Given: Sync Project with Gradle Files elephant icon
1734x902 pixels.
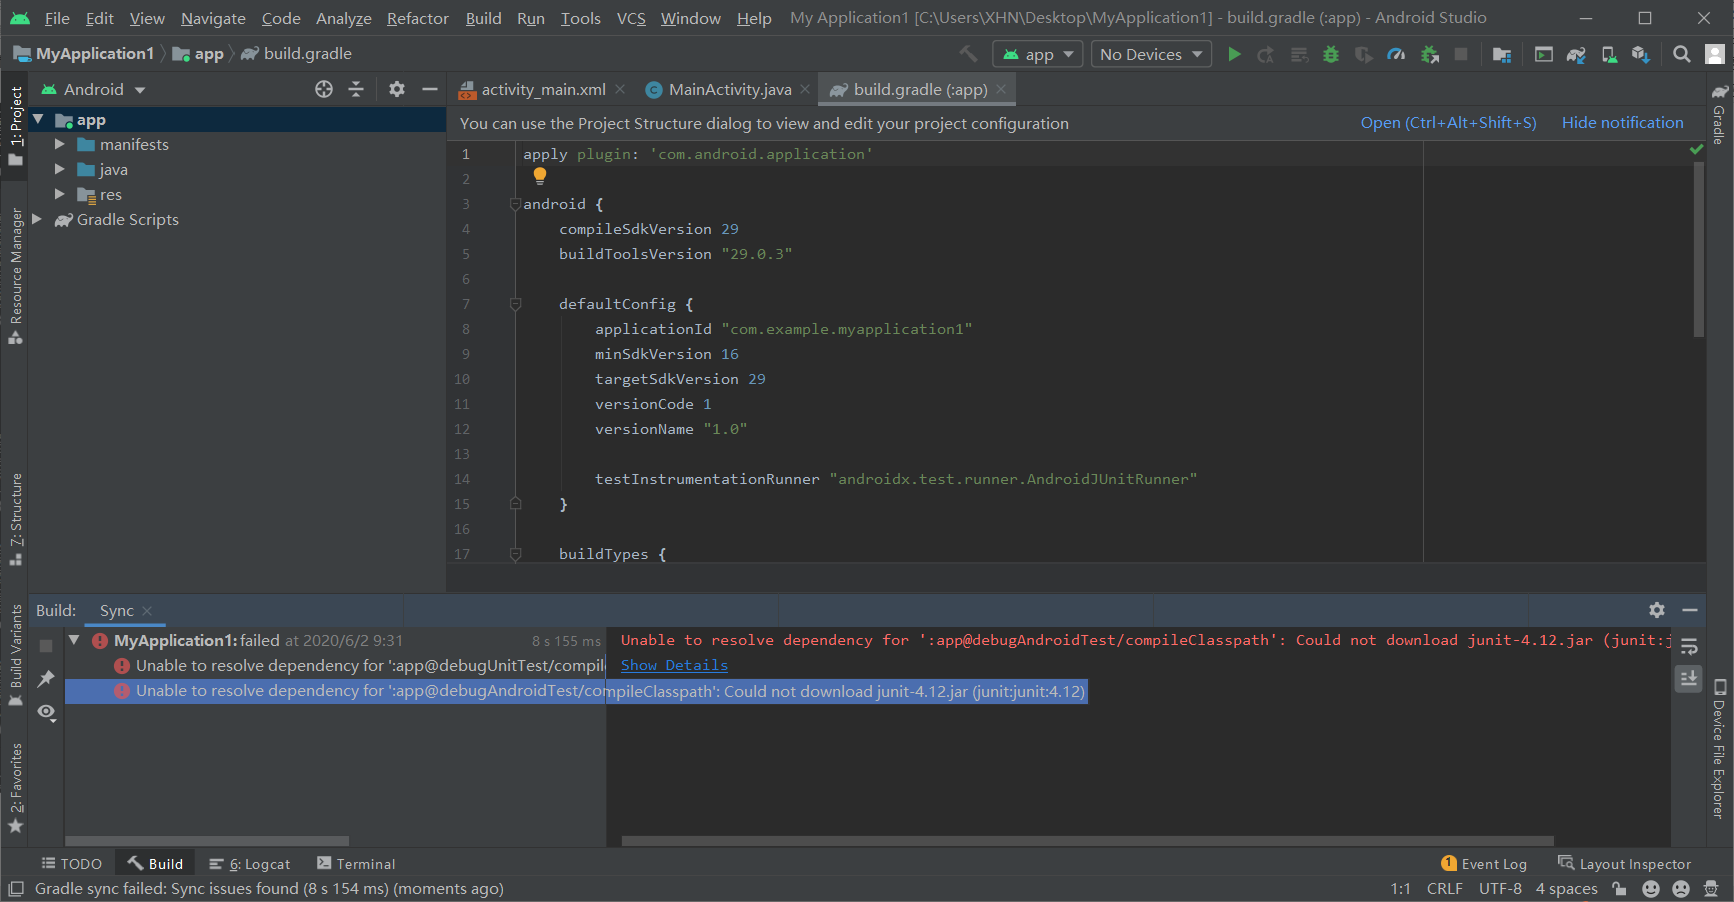Looking at the screenshot, I should [1576, 54].
